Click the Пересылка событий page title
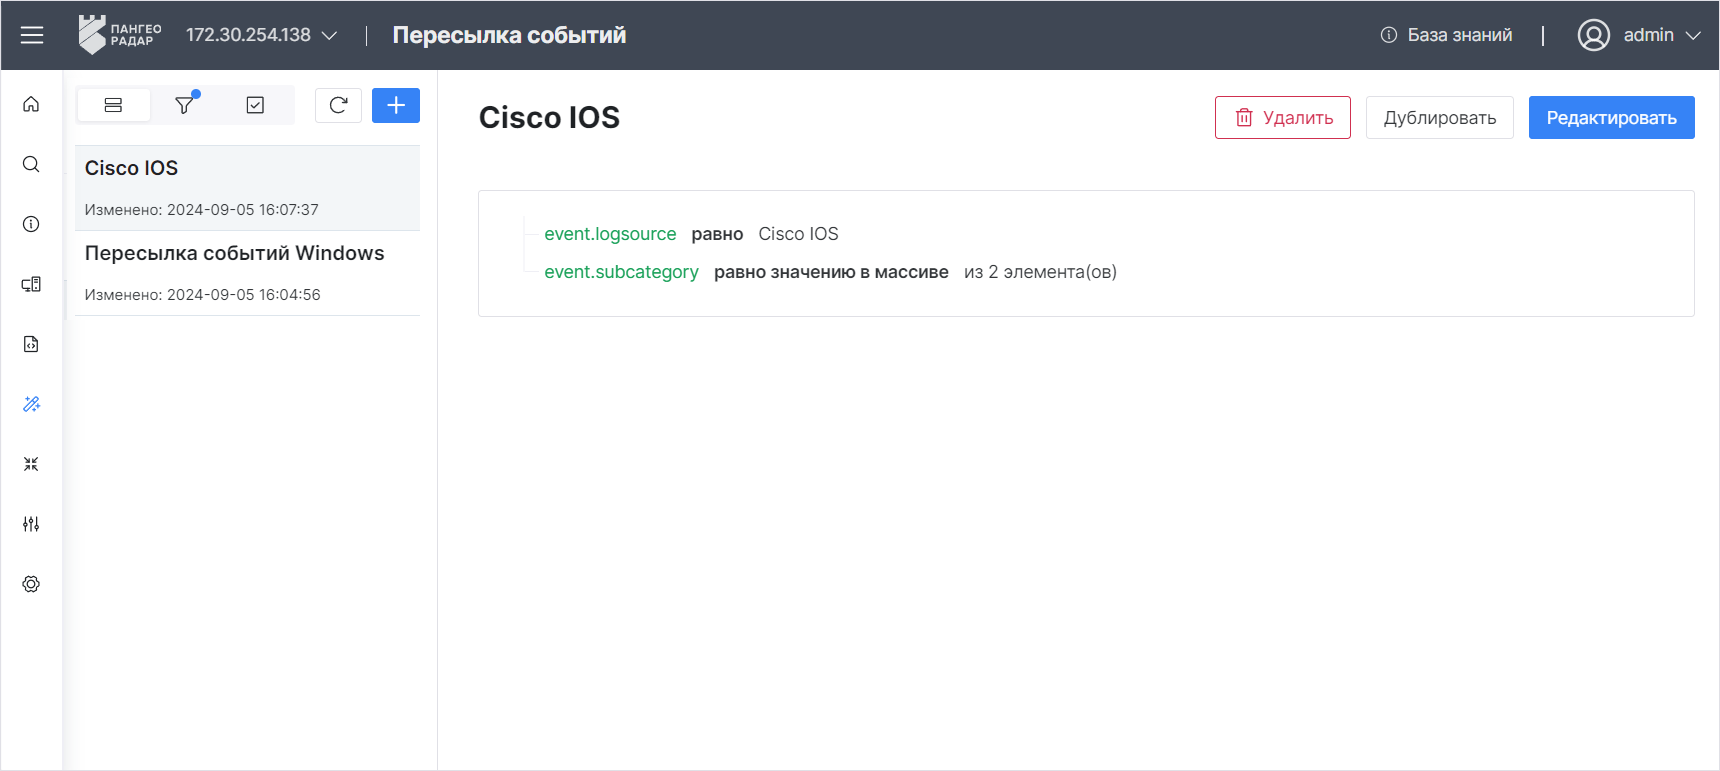Screen dimensions: 1720x771 point(509,35)
